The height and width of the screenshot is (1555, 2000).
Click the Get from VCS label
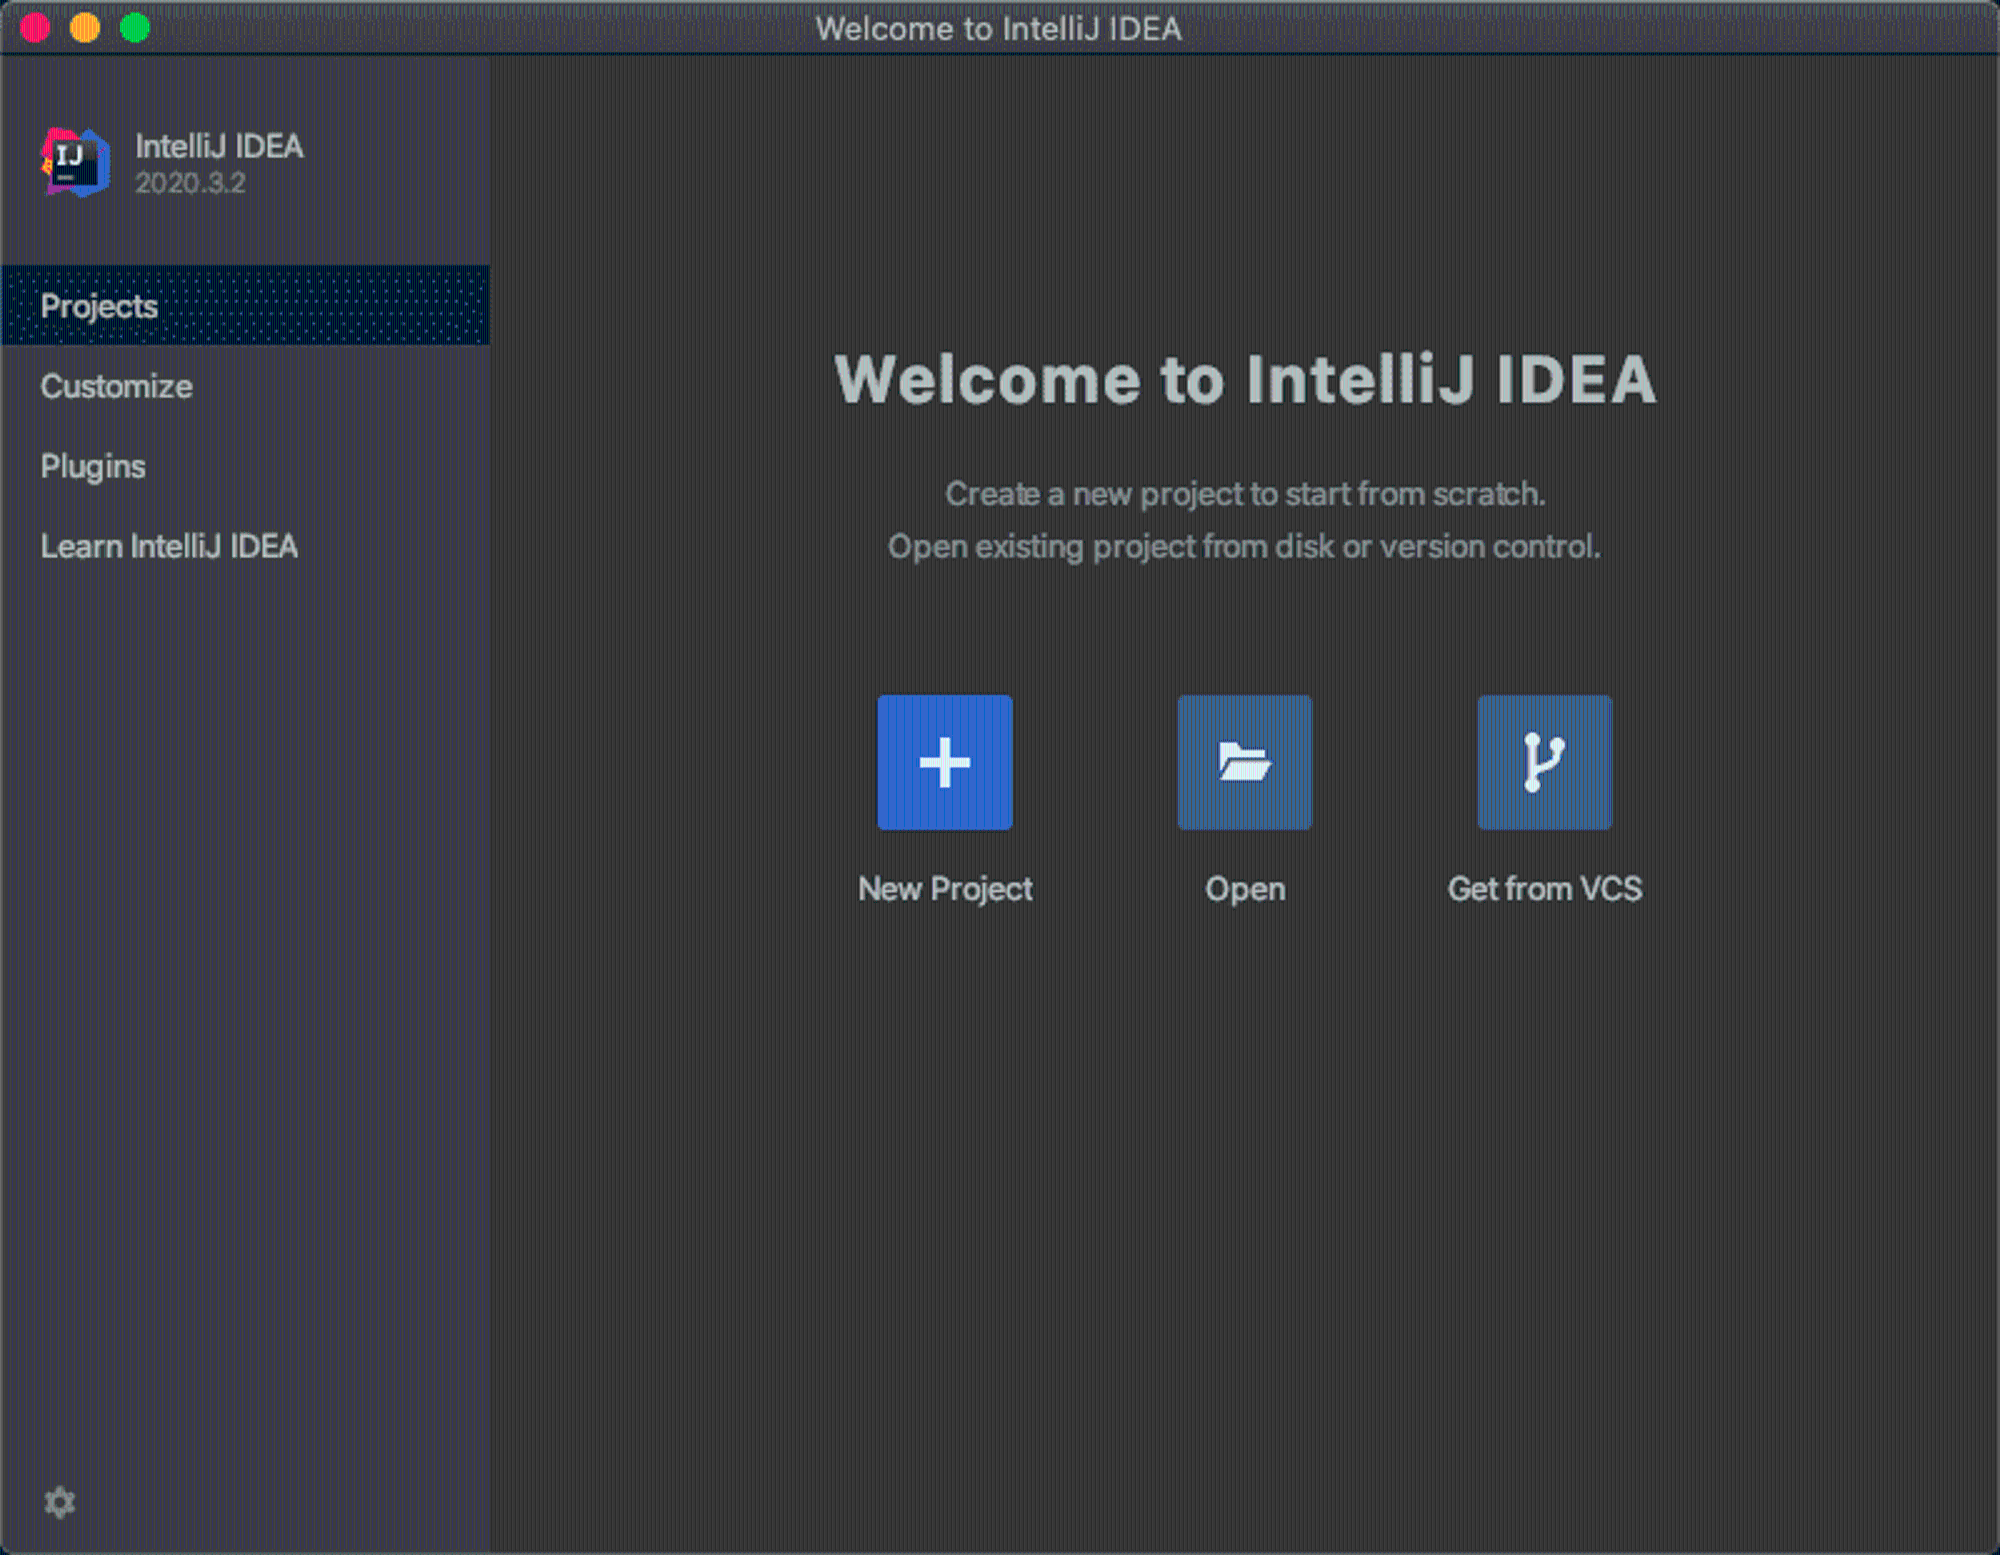1545,889
